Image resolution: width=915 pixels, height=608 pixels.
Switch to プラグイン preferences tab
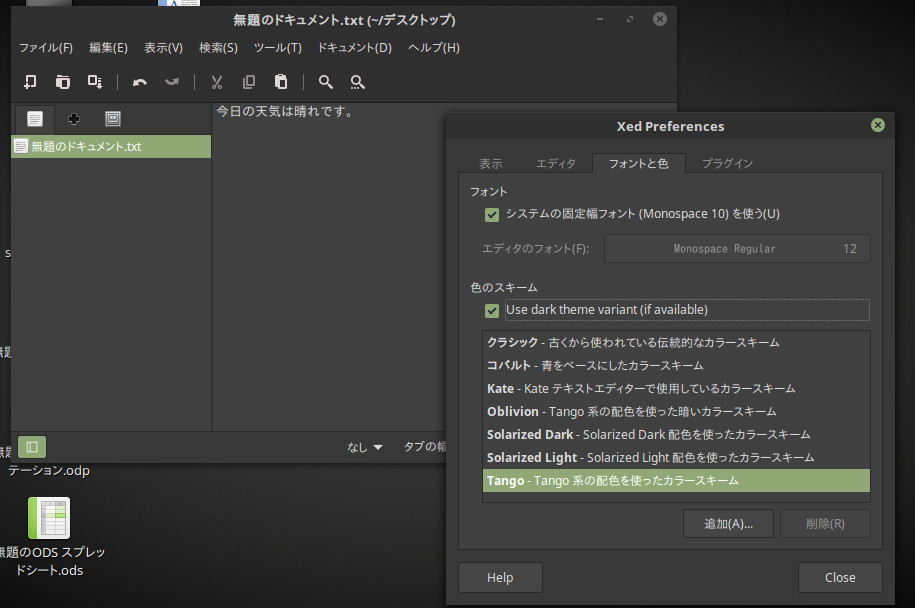click(x=727, y=163)
